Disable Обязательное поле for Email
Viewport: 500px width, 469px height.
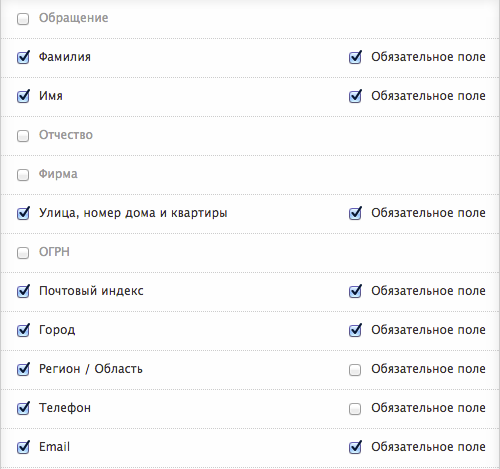pyautogui.click(x=355, y=448)
